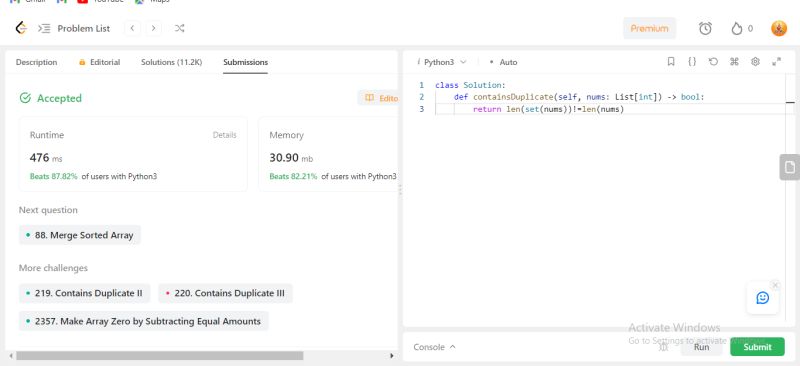
Task: Click the scroll right arrow of left panel
Action: (392, 356)
